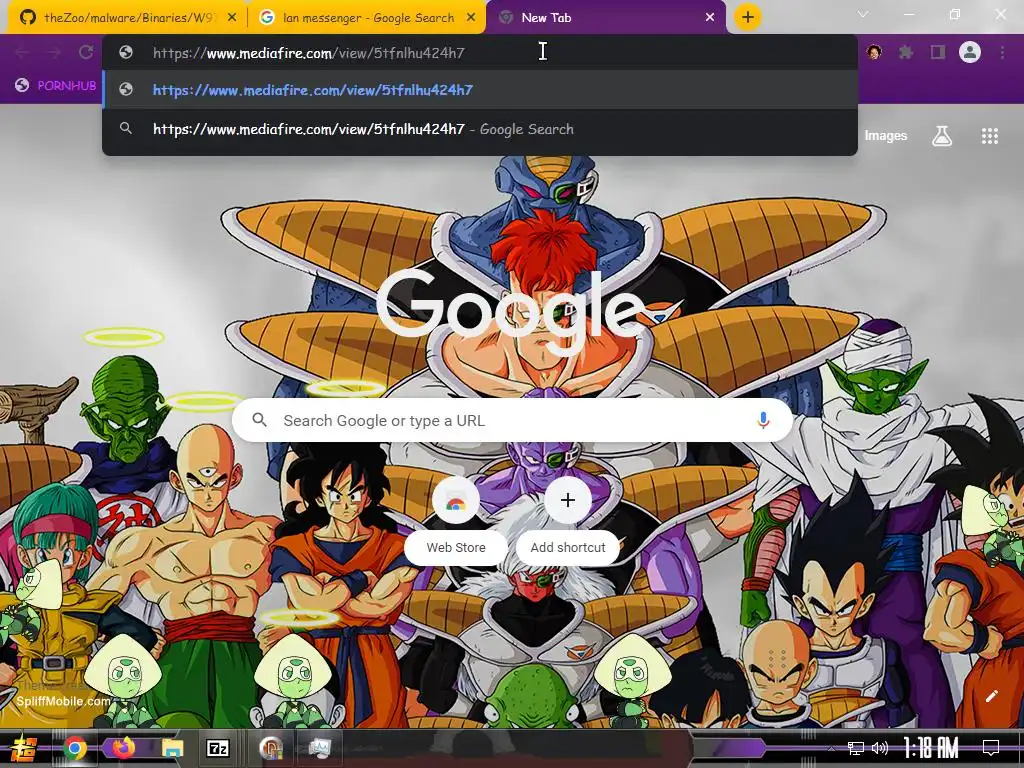Open the Chrome three-dot menu
Viewport: 1024px width, 768px height.
tap(1002, 52)
